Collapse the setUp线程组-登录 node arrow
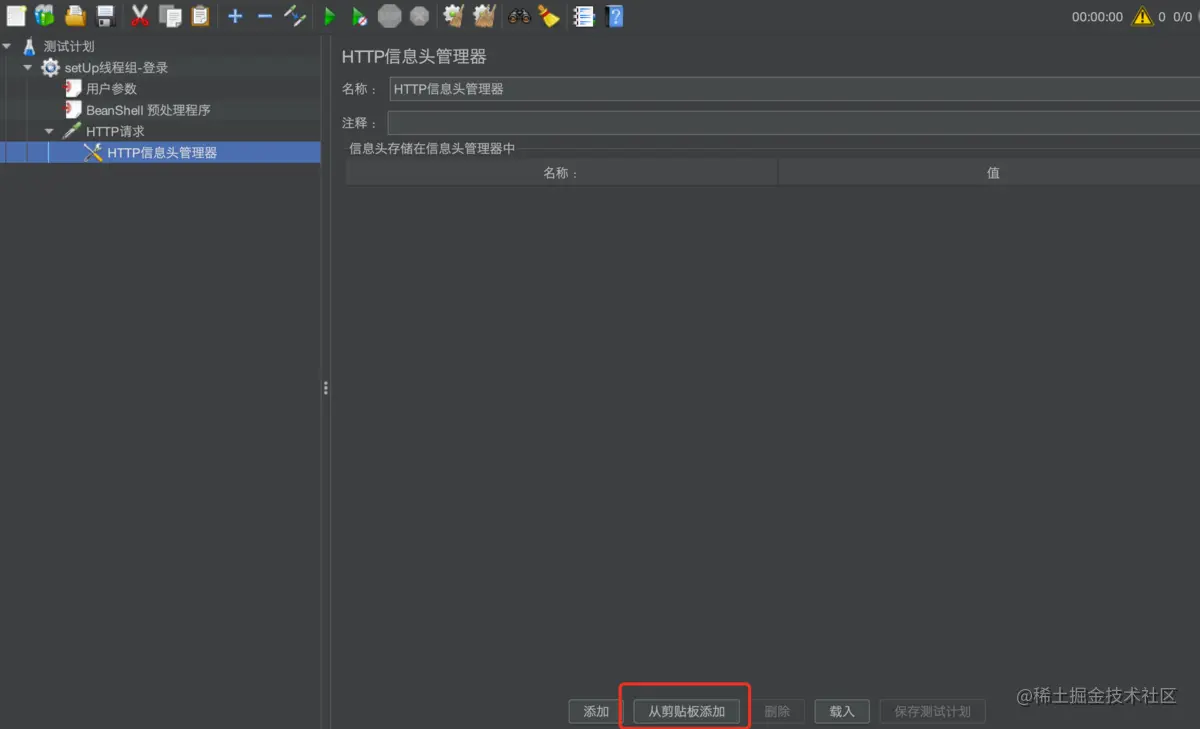The width and height of the screenshot is (1200, 729). point(29,68)
